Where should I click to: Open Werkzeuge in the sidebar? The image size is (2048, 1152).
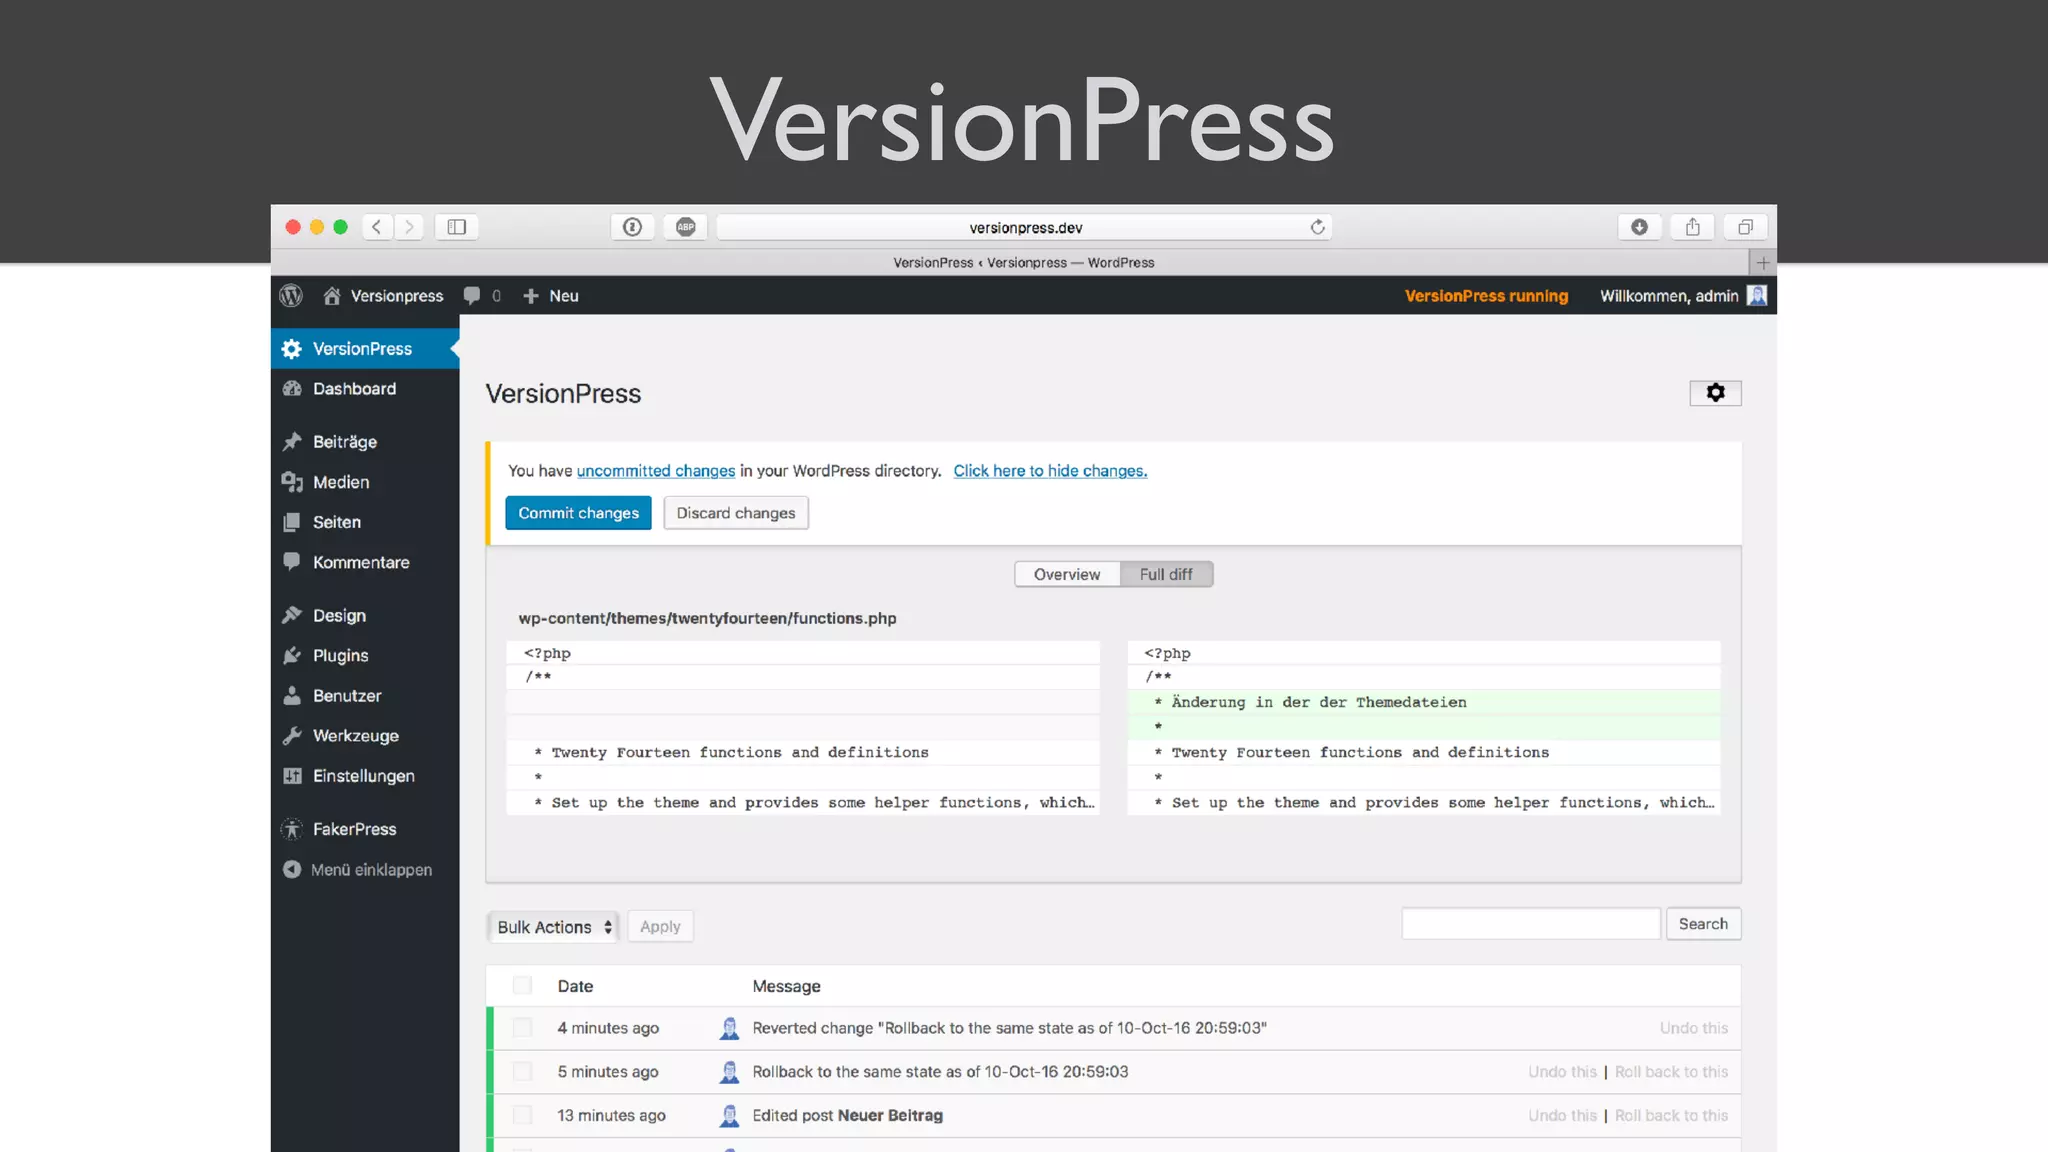(365, 735)
